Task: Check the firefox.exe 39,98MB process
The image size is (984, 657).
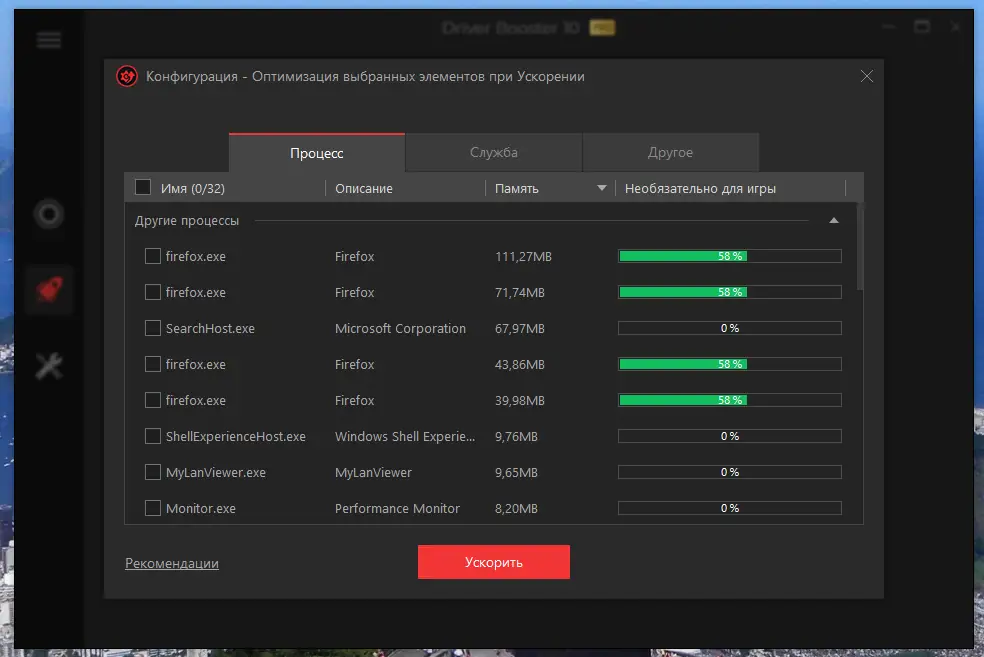Action: pos(152,400)
